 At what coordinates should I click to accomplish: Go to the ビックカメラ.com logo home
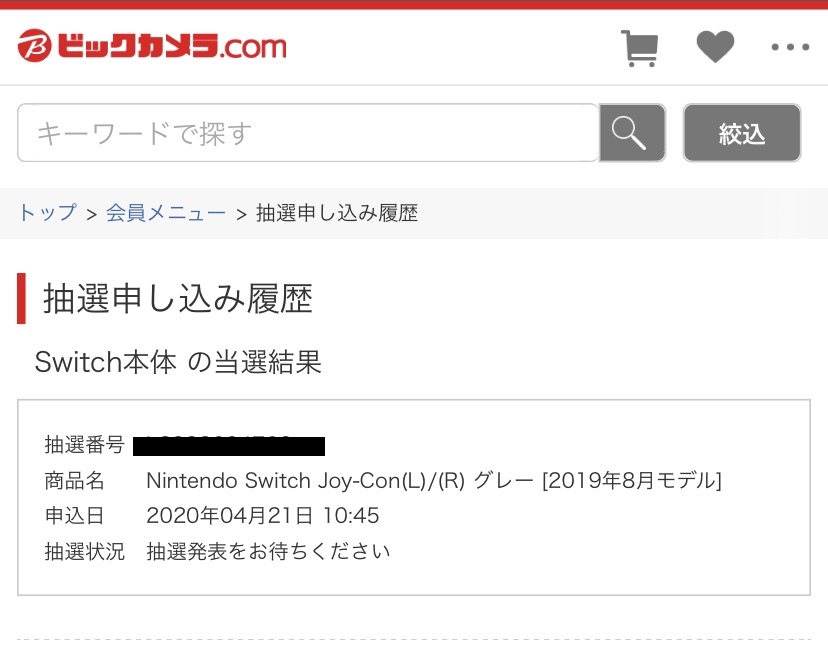pos(152,45)
